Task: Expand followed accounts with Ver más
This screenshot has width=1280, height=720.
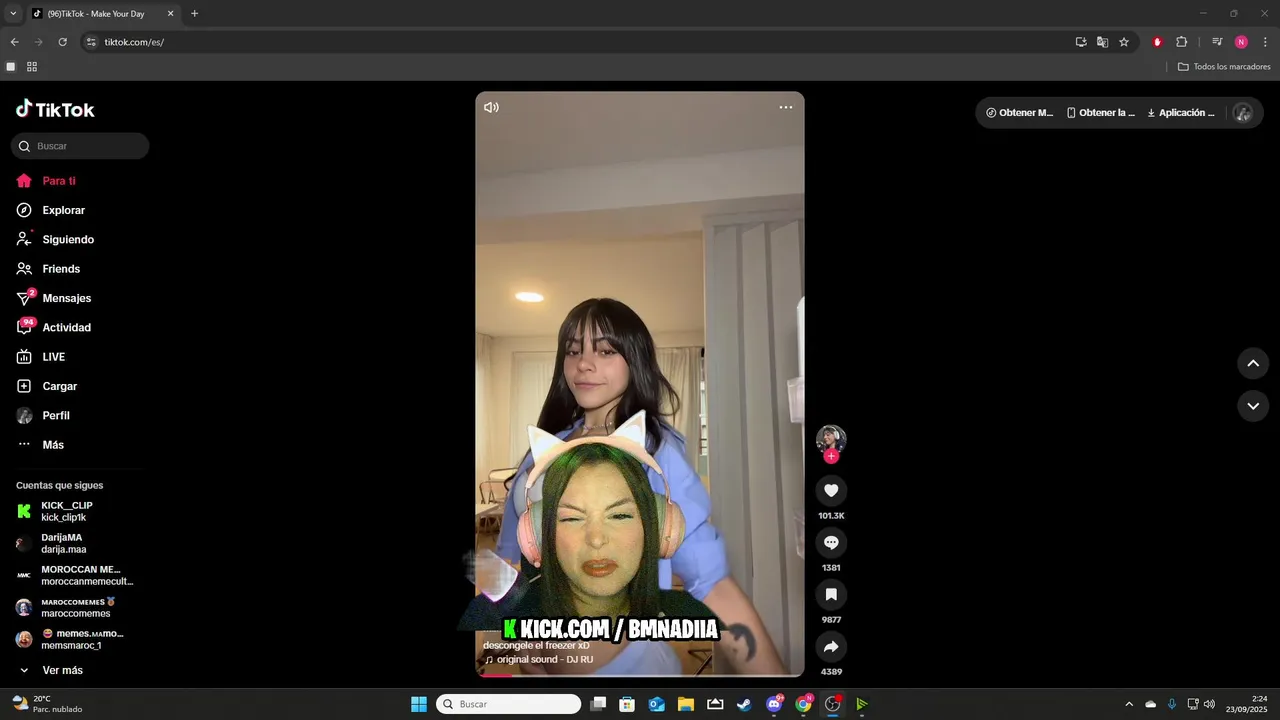Action: pos(50,670)
